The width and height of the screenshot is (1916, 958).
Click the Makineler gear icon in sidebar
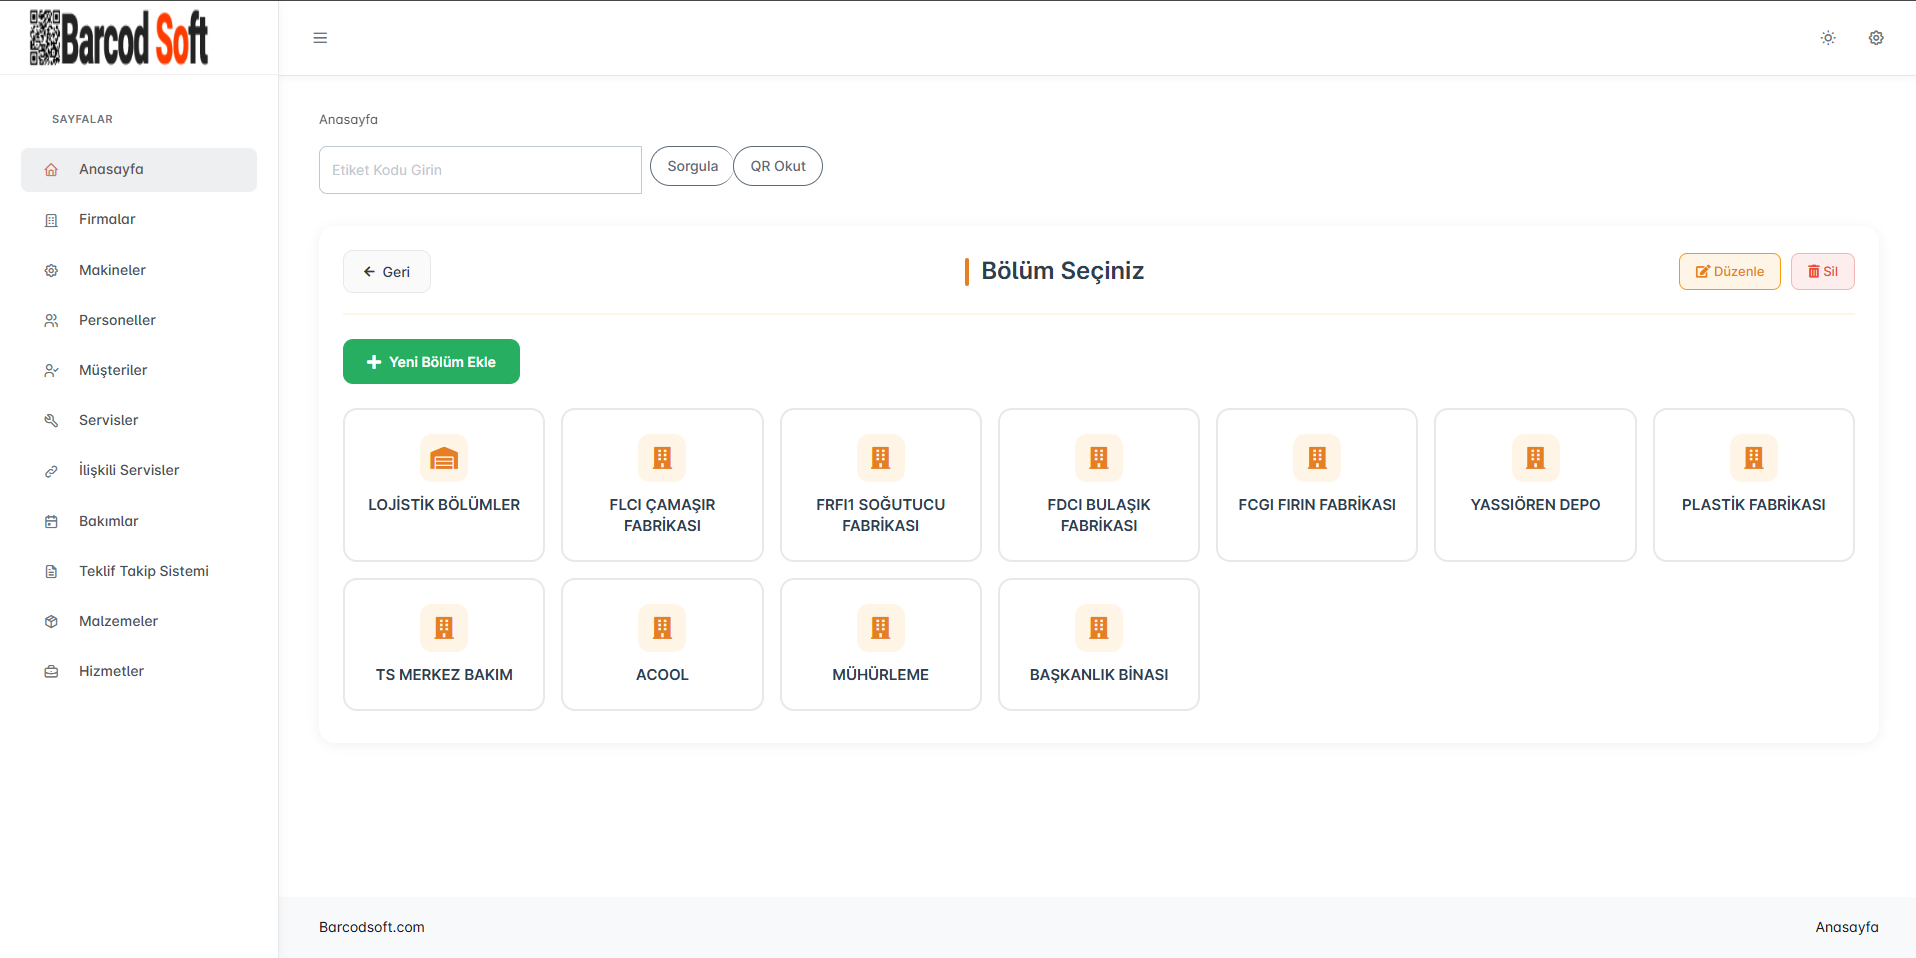[x=51, y=271]
